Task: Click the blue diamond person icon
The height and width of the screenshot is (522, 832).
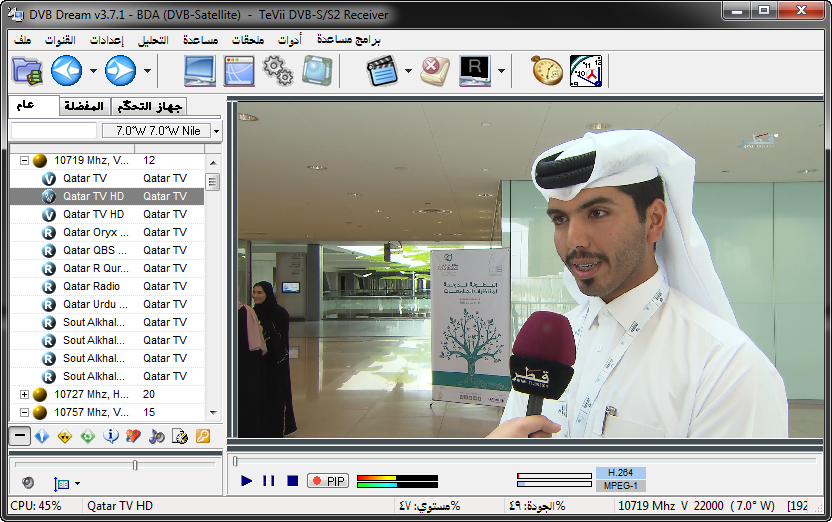Action: point(42,436)
